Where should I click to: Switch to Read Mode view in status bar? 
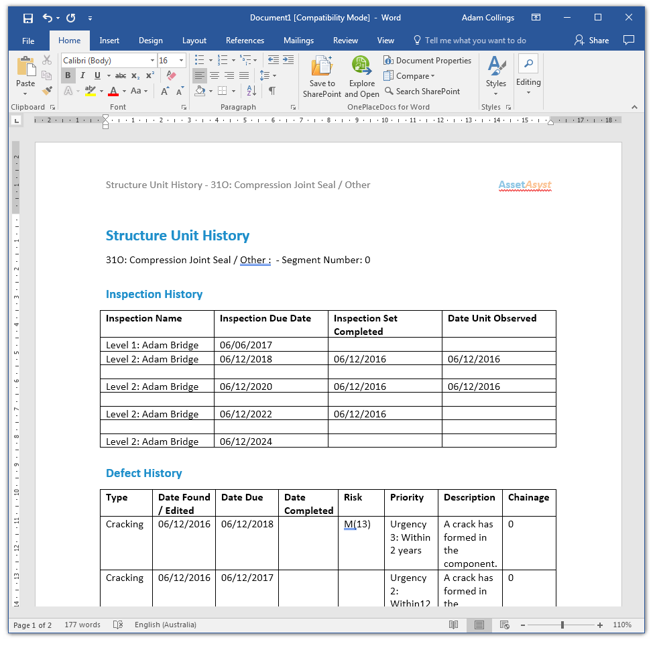[454, 625]
